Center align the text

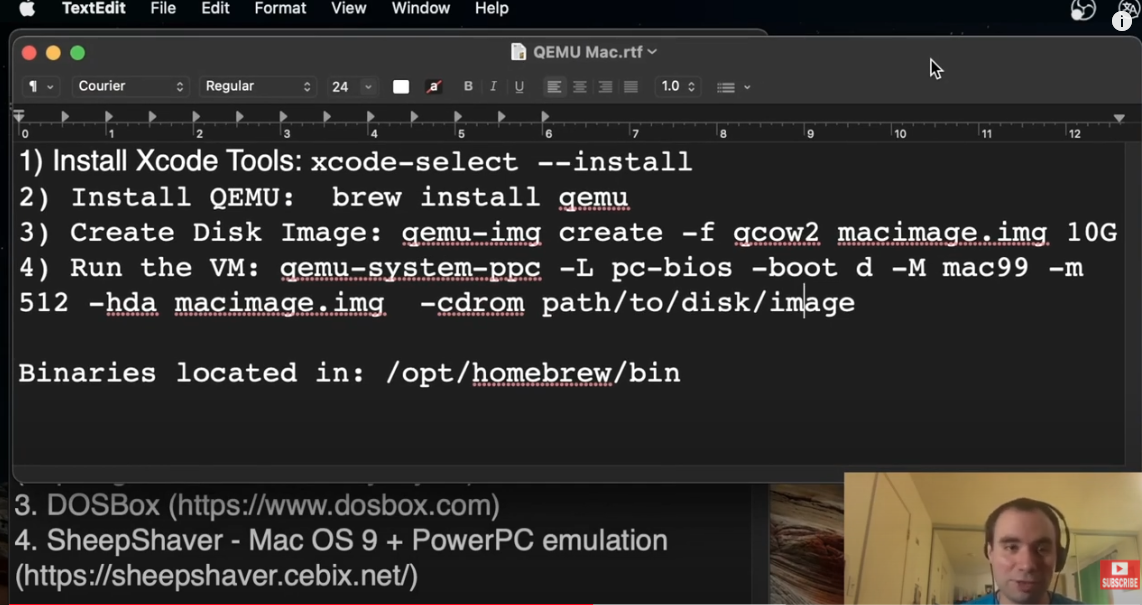coord(580,87)
